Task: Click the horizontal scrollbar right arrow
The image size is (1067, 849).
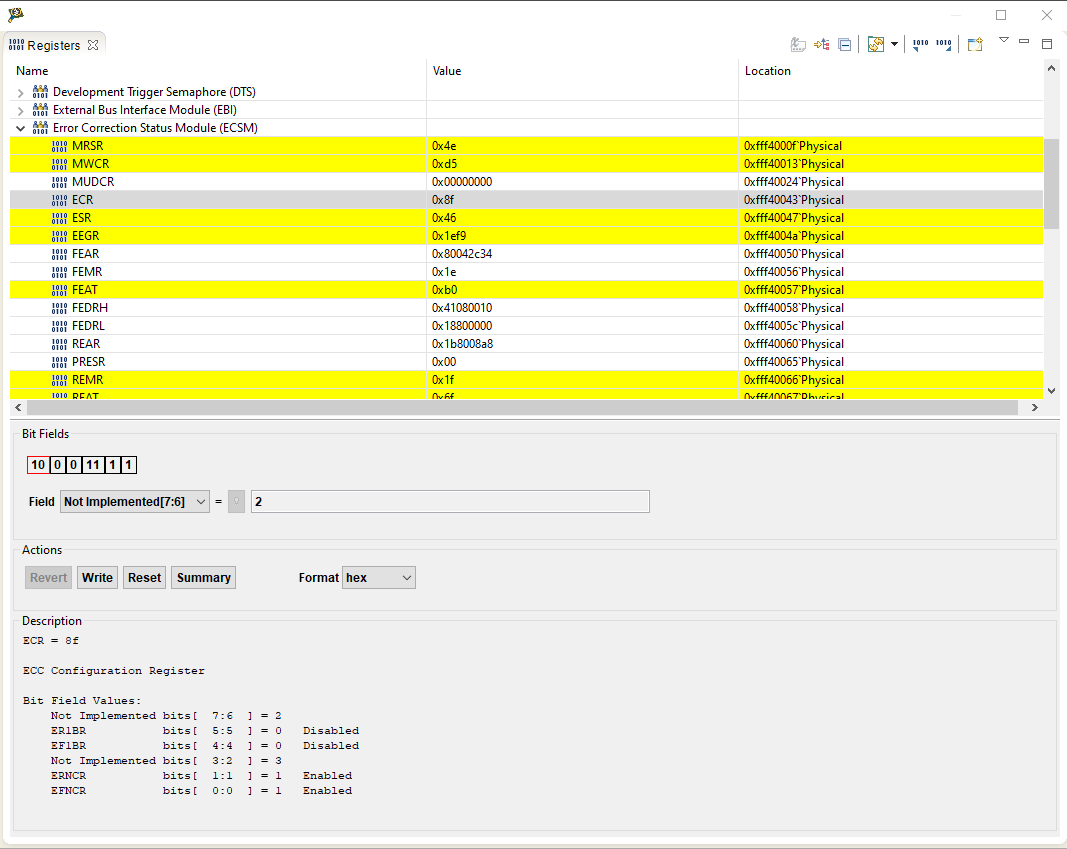Action: pyautogui.click(x=1034, y=407)
